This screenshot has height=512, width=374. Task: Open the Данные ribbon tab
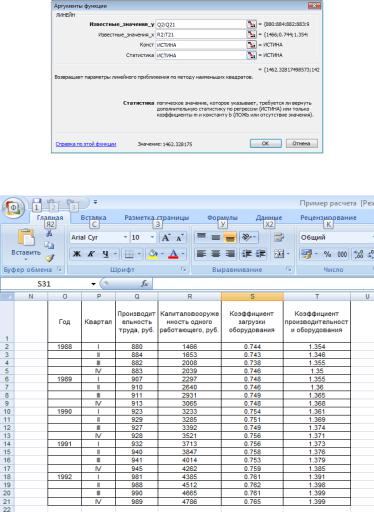[x=269, y=218]
